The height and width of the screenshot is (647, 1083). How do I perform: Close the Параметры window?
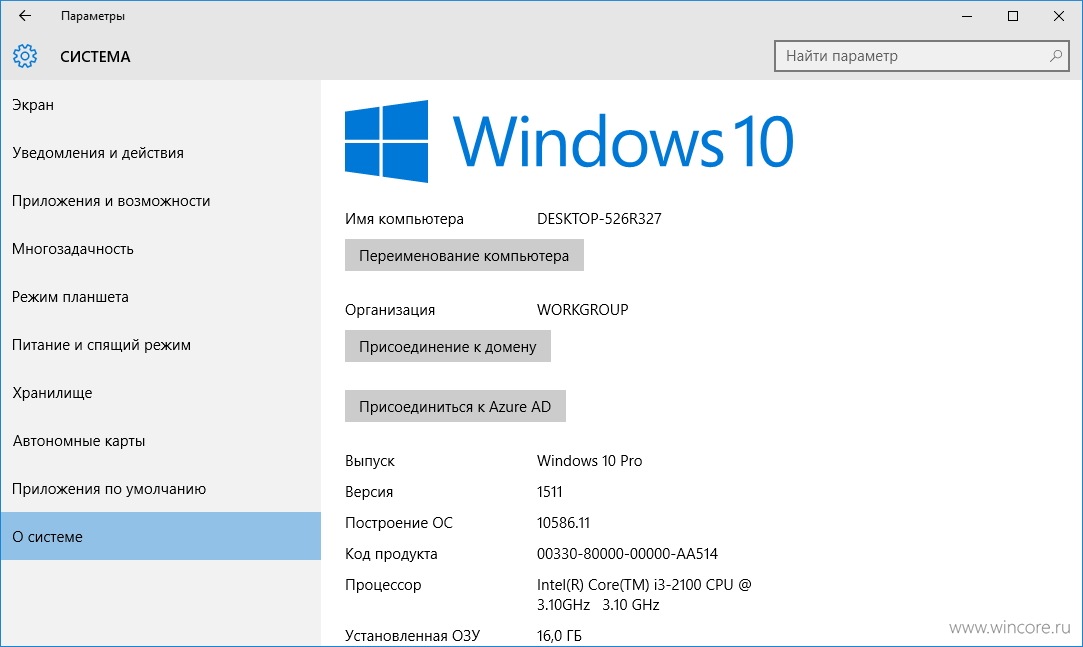[x=1058, y=16]
